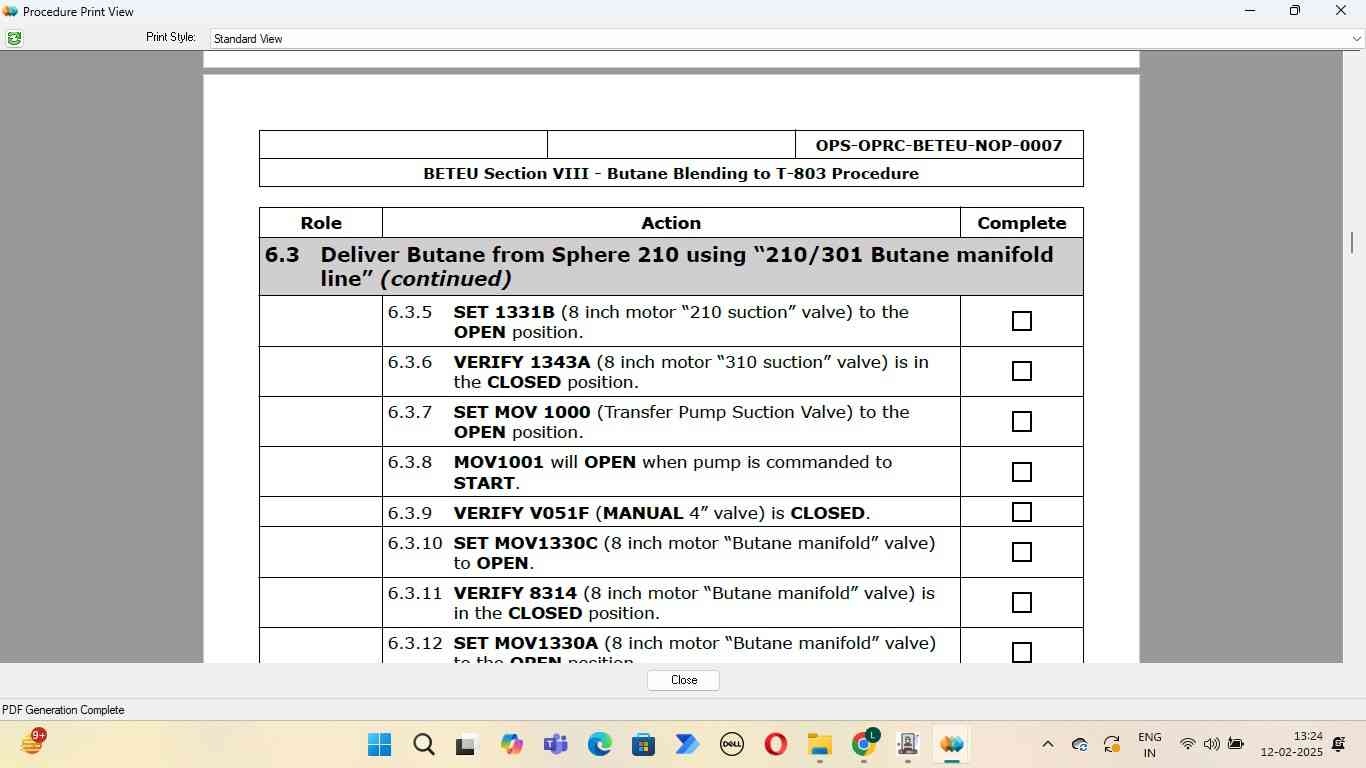
Task: Open the ENG IN language switcher
Action: click(x=1150, y=745)
